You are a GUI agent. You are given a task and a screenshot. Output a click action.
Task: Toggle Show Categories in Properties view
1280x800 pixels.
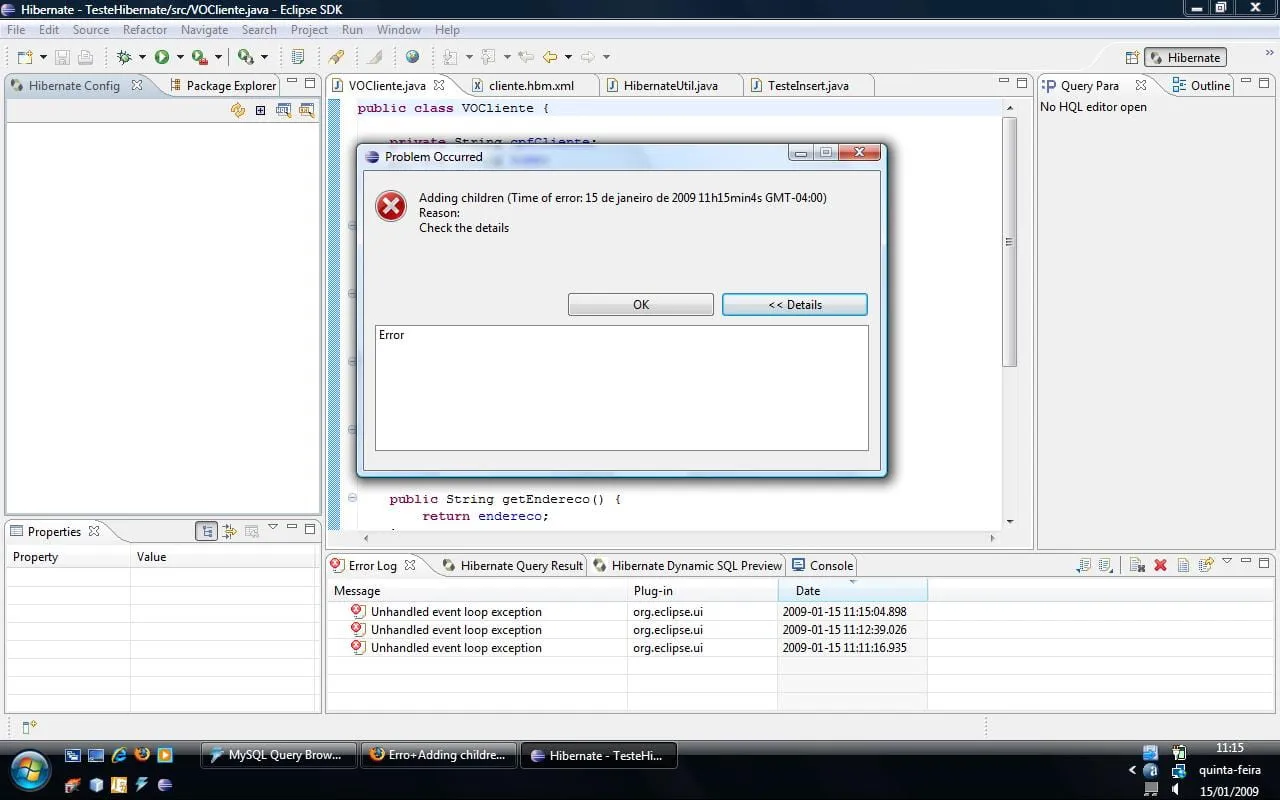[206, 531]
